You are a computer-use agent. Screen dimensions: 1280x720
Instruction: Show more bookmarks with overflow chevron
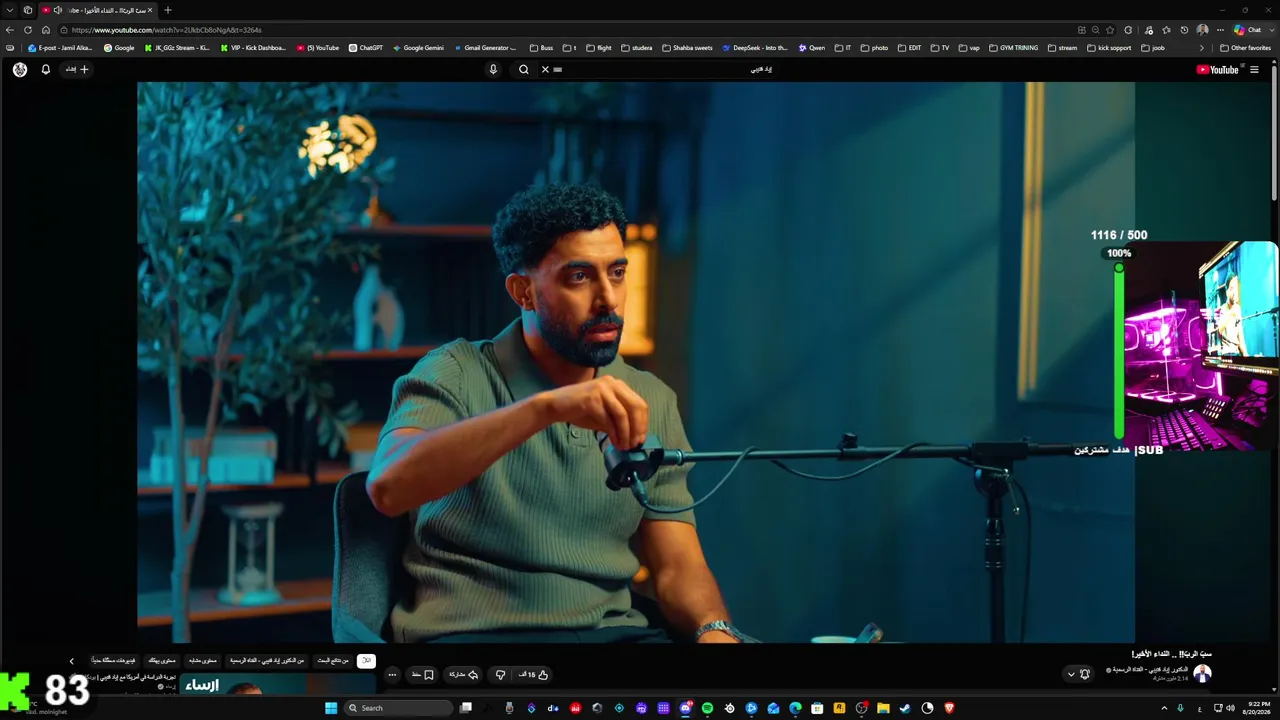click(1202, 48)
